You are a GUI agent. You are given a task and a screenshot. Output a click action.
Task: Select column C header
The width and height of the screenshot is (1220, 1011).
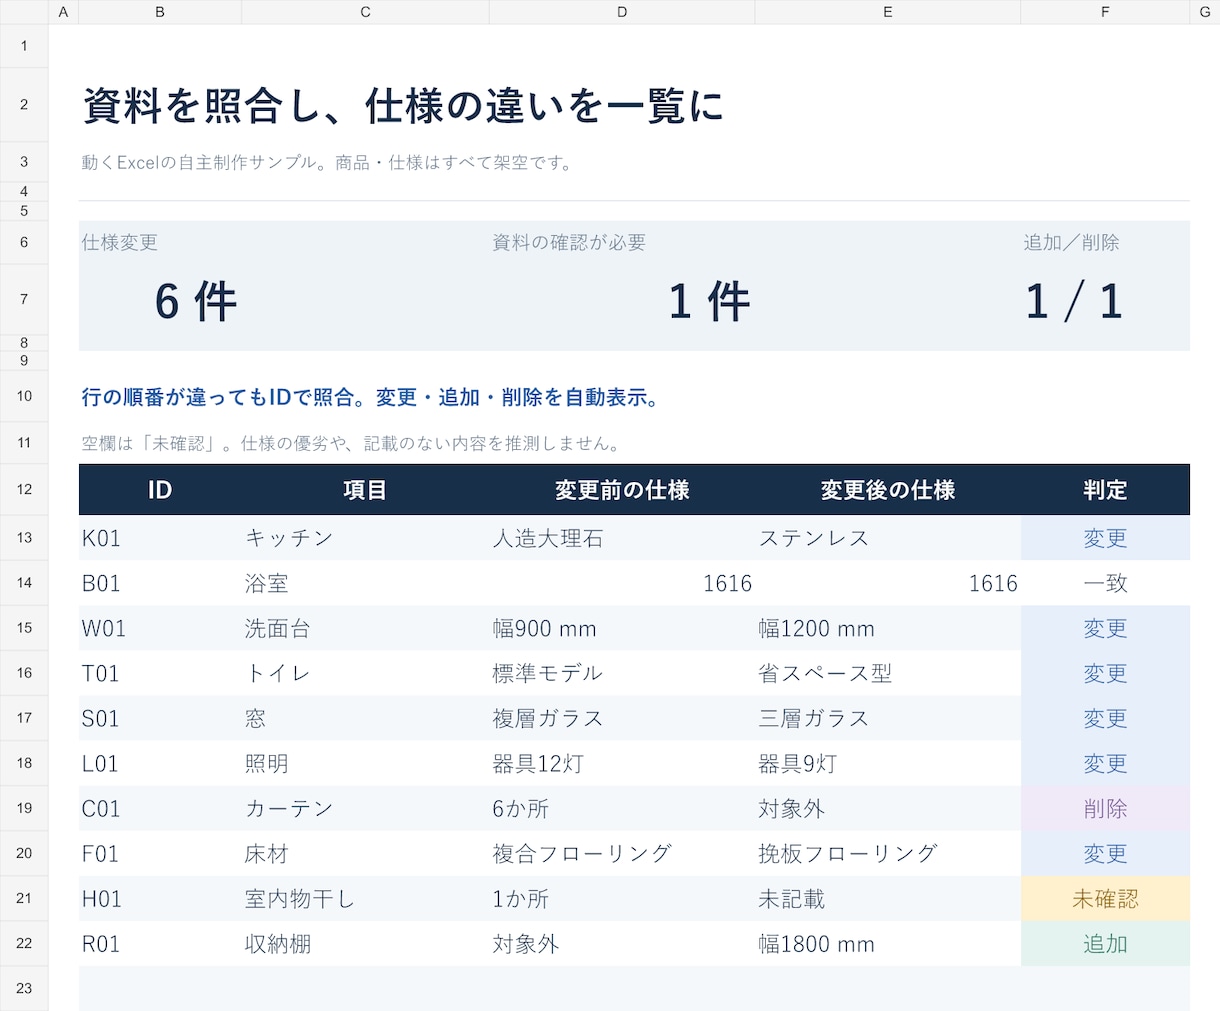click(365, 12)
